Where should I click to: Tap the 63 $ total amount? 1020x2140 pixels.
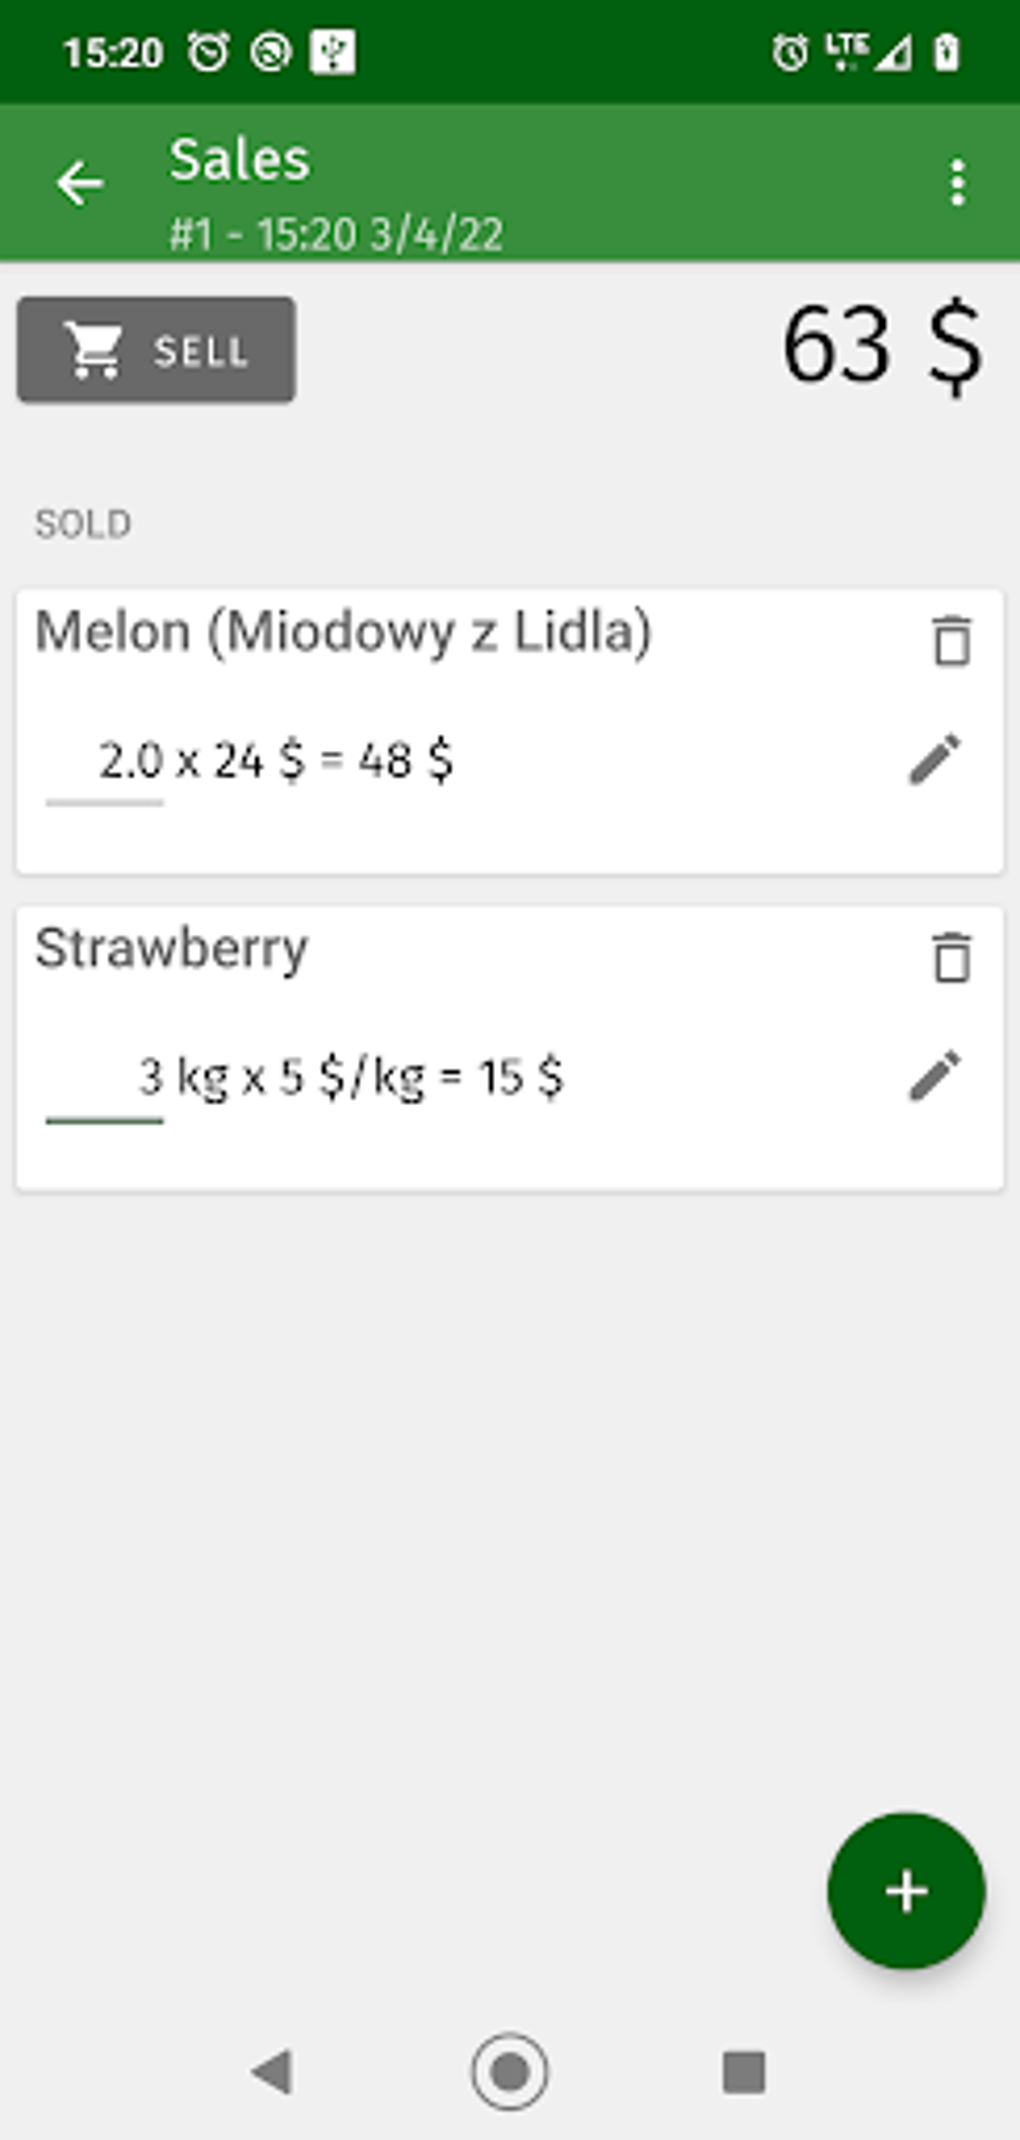[x=881, y=347]
